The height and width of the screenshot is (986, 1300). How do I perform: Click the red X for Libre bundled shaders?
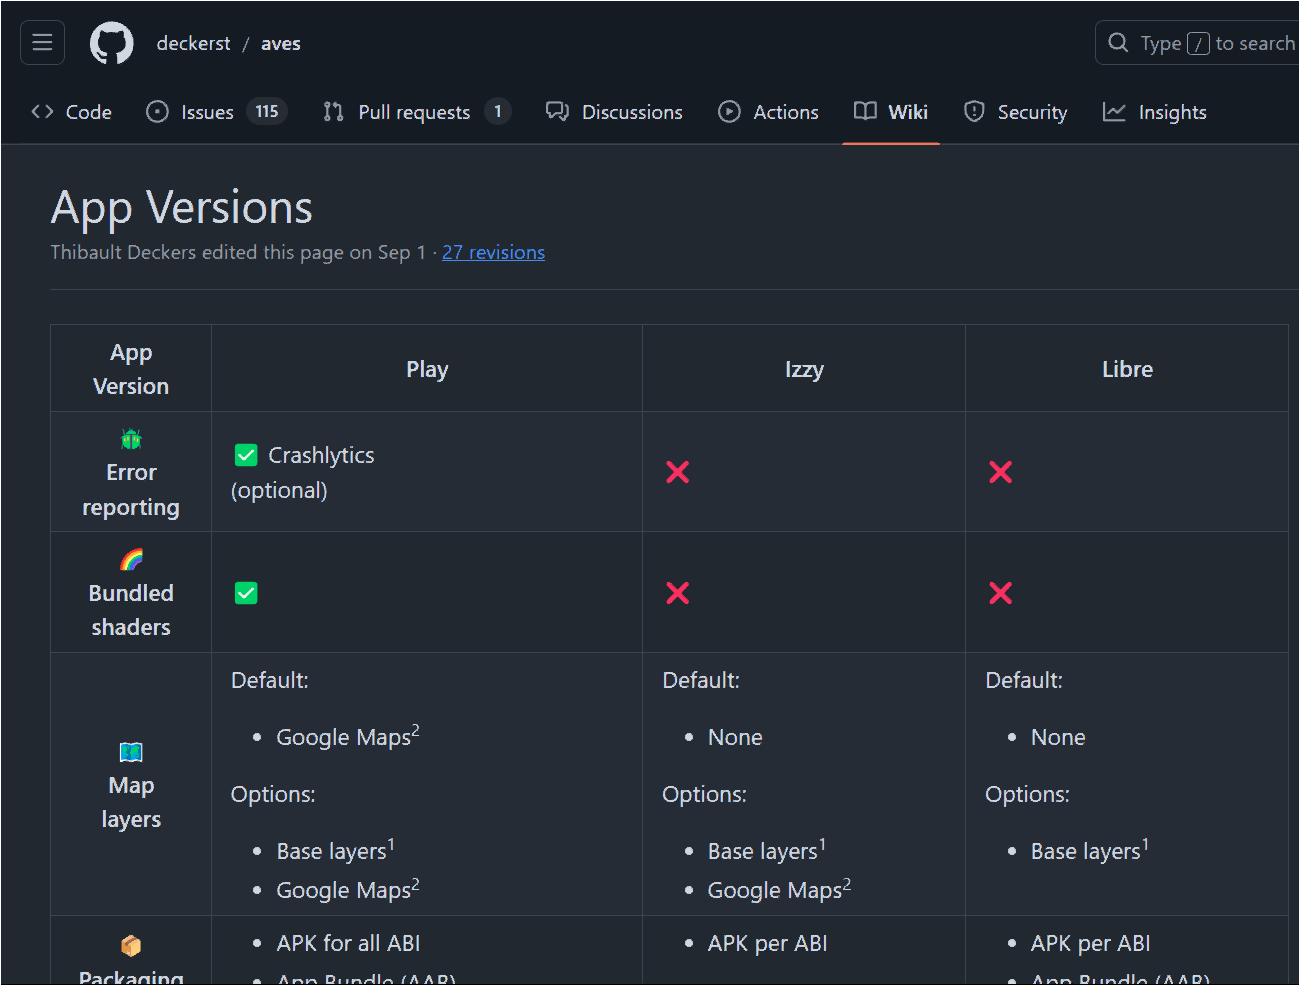(1000, 593)
